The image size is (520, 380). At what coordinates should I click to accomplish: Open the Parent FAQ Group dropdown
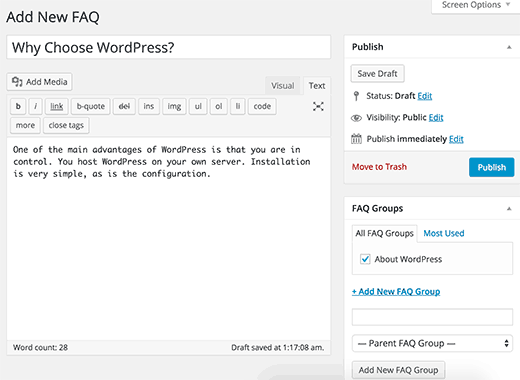(x=432, y=343)
